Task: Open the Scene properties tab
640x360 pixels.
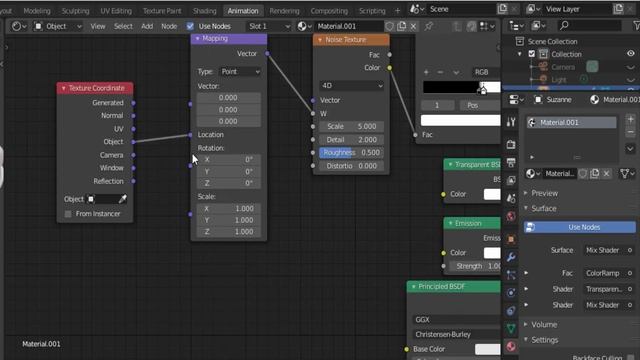Action: [511, 198]
